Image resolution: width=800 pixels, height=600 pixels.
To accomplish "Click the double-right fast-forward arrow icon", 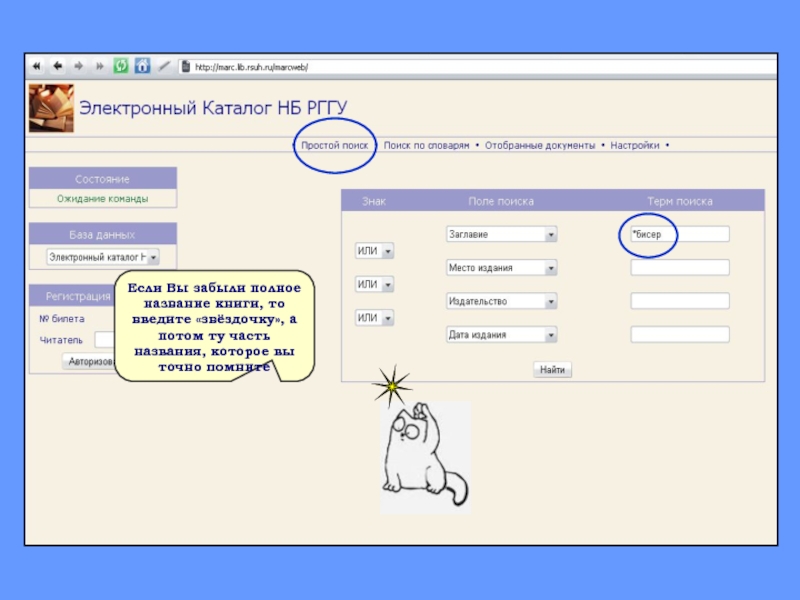I will pos(98,66).
